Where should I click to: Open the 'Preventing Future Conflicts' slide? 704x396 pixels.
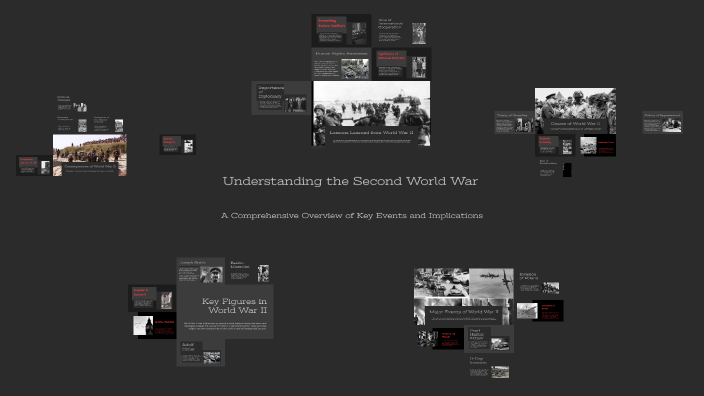point(341,31)
